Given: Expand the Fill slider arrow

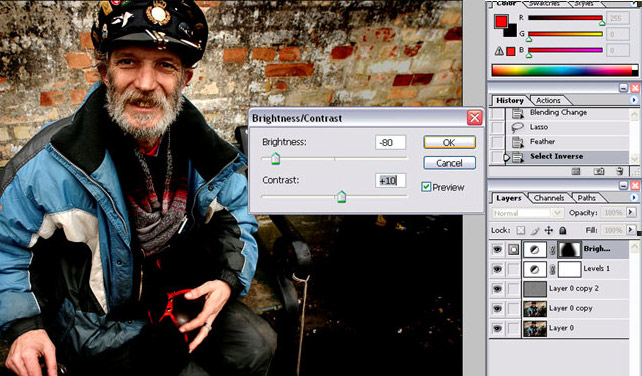Looking at the screenshot, I should (x=631, y=230).
